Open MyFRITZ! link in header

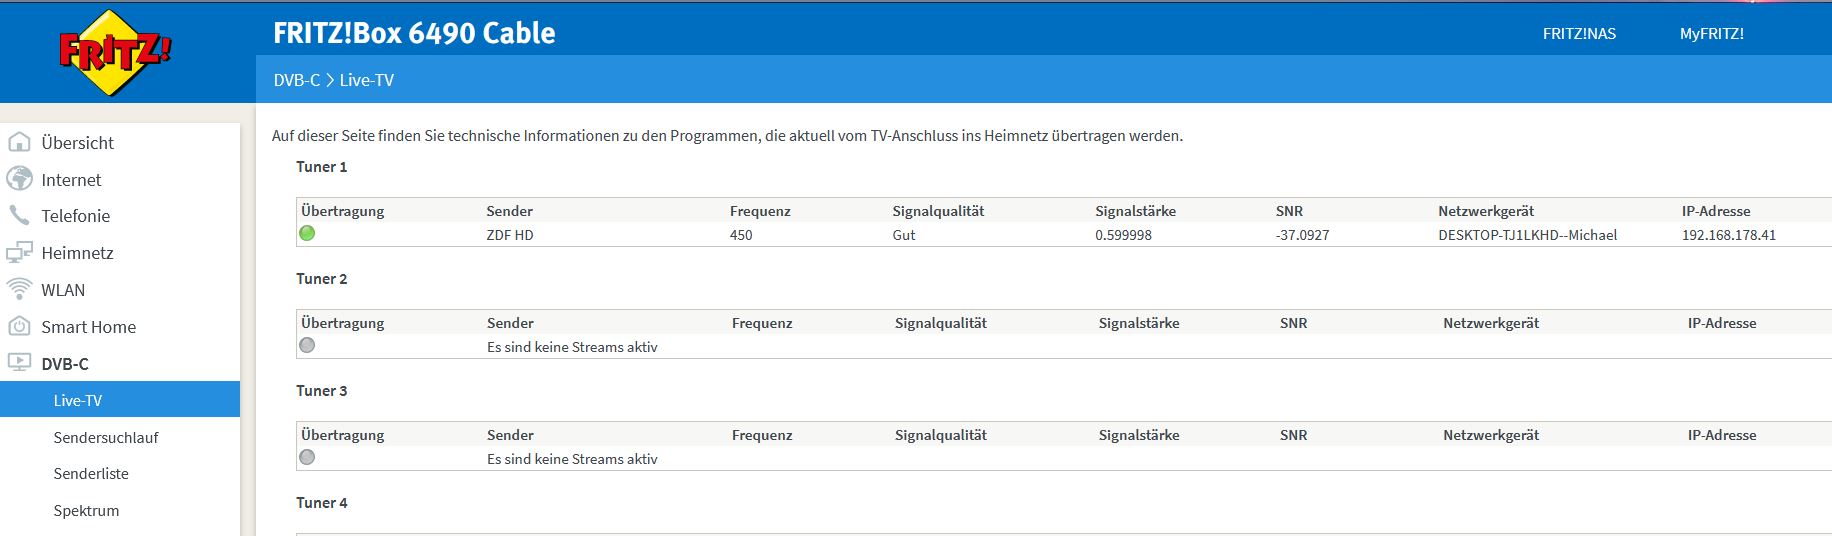(1711, 34)
